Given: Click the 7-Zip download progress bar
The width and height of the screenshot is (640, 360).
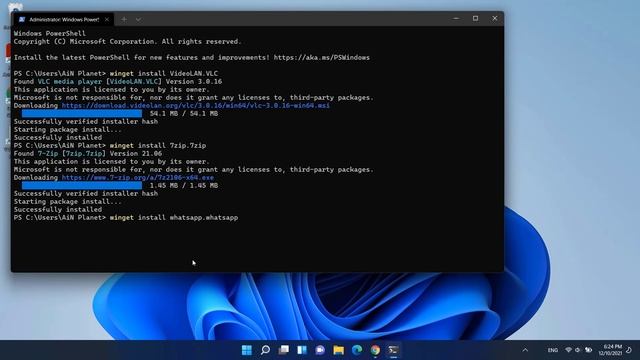Looking at the screenshot, I should point(82,185).
